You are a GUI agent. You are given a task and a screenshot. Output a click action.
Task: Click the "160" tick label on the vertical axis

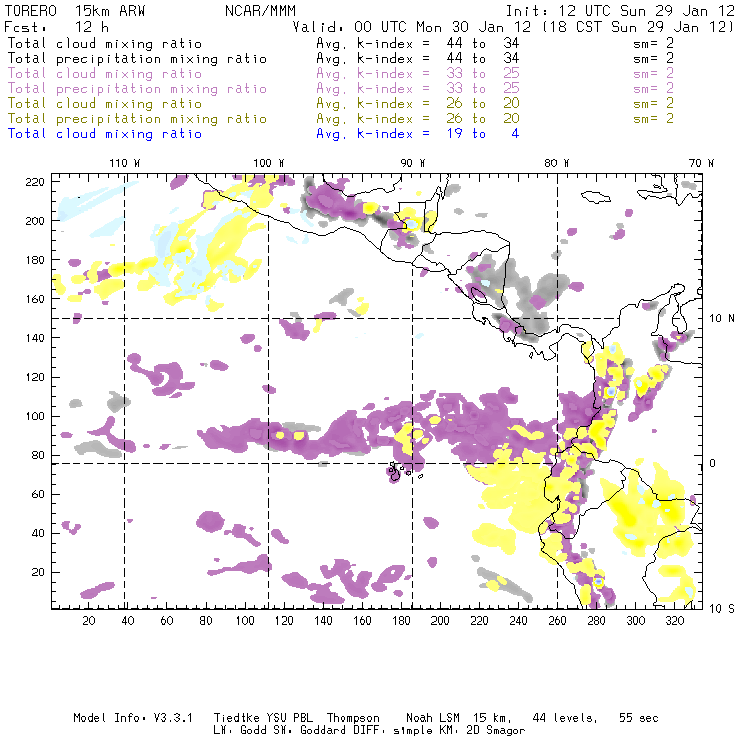(35, 299)
